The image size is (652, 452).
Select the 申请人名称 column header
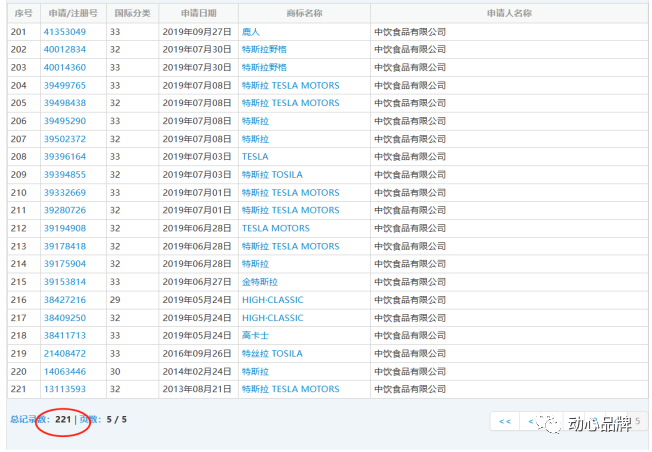(x=509, y=13)
